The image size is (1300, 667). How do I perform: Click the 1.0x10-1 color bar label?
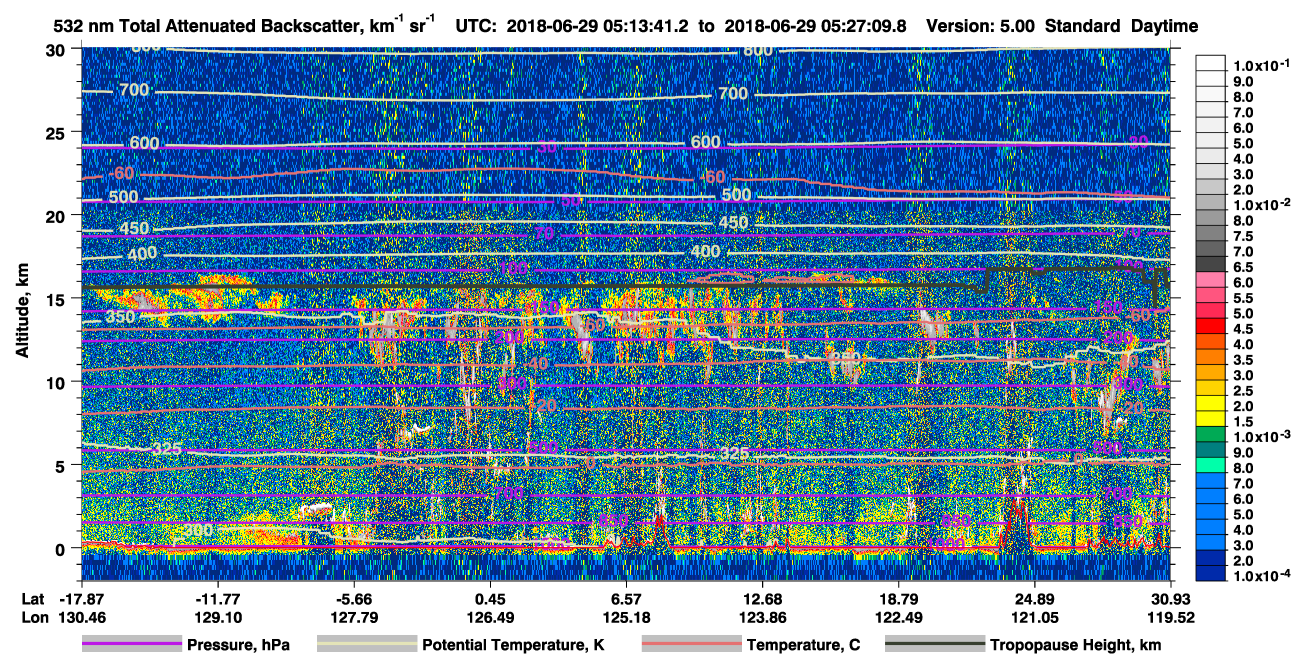pos(1259,66)
